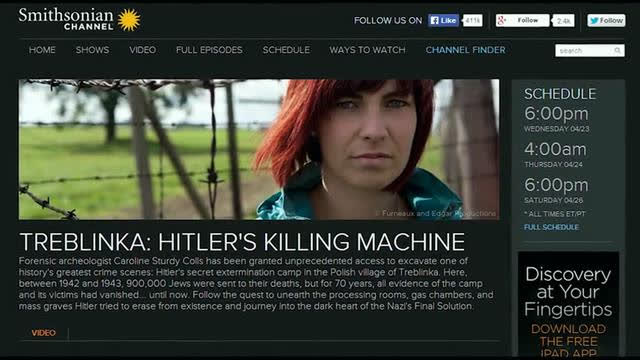Click the Facebook like count 411k
Viewport: 640px width, 360px height.
pos(473,20)
